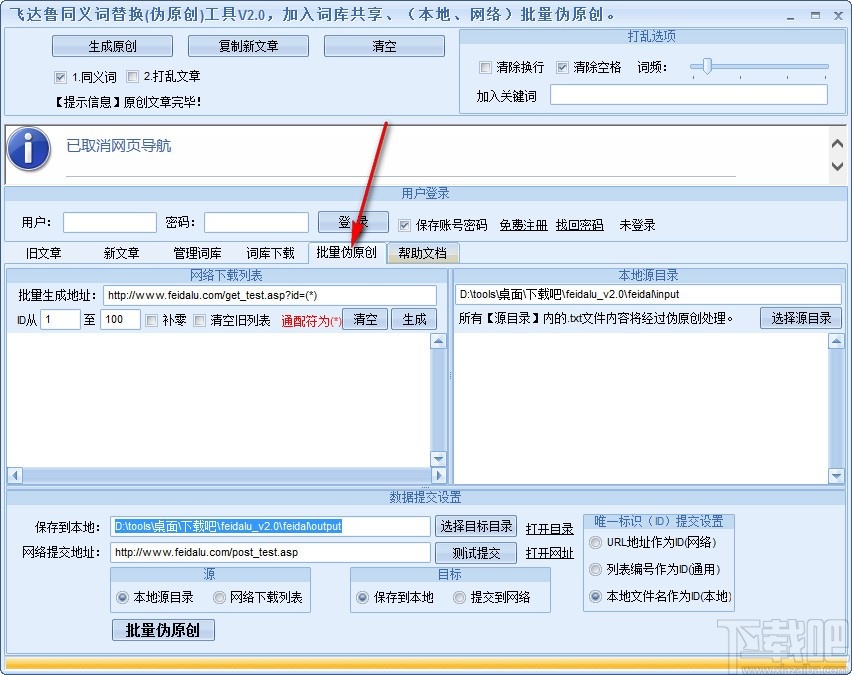Enable the 补零 checkbox

point(152,320)
